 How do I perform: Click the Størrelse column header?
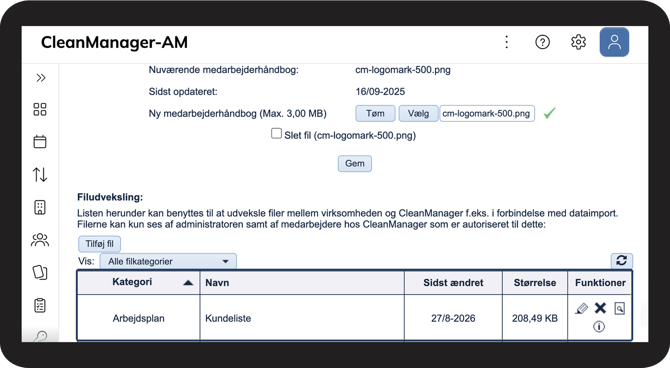(x=535, y=282)
